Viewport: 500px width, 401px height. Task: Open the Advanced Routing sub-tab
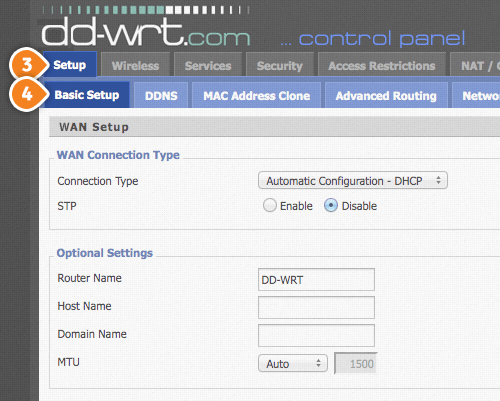point(386,96)
